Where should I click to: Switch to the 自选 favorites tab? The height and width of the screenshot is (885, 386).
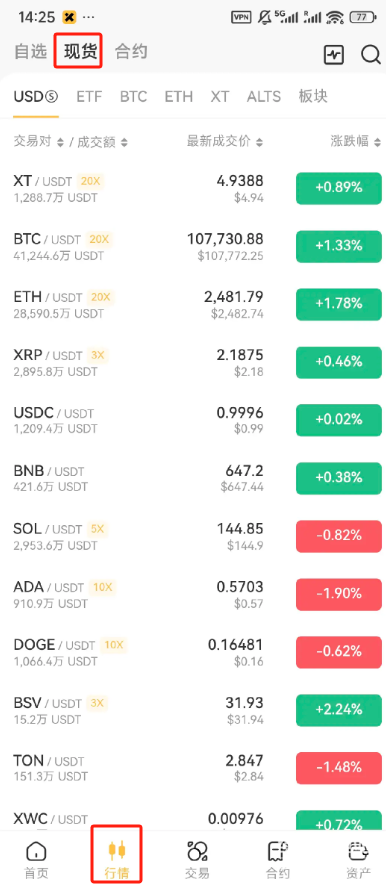pyautogui.click(x=30, y=52)
